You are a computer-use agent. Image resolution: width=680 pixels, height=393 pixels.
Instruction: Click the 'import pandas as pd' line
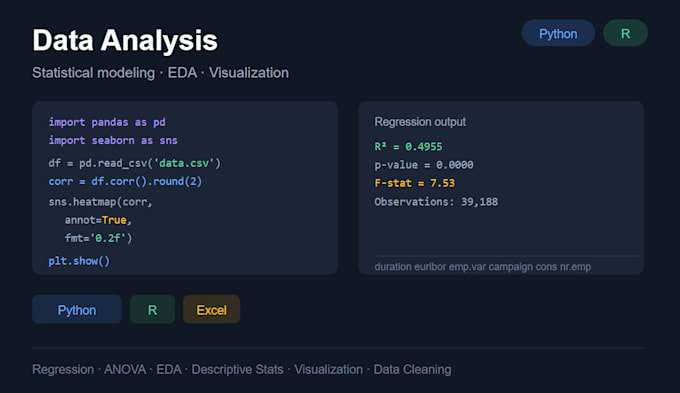click(107, 122)
